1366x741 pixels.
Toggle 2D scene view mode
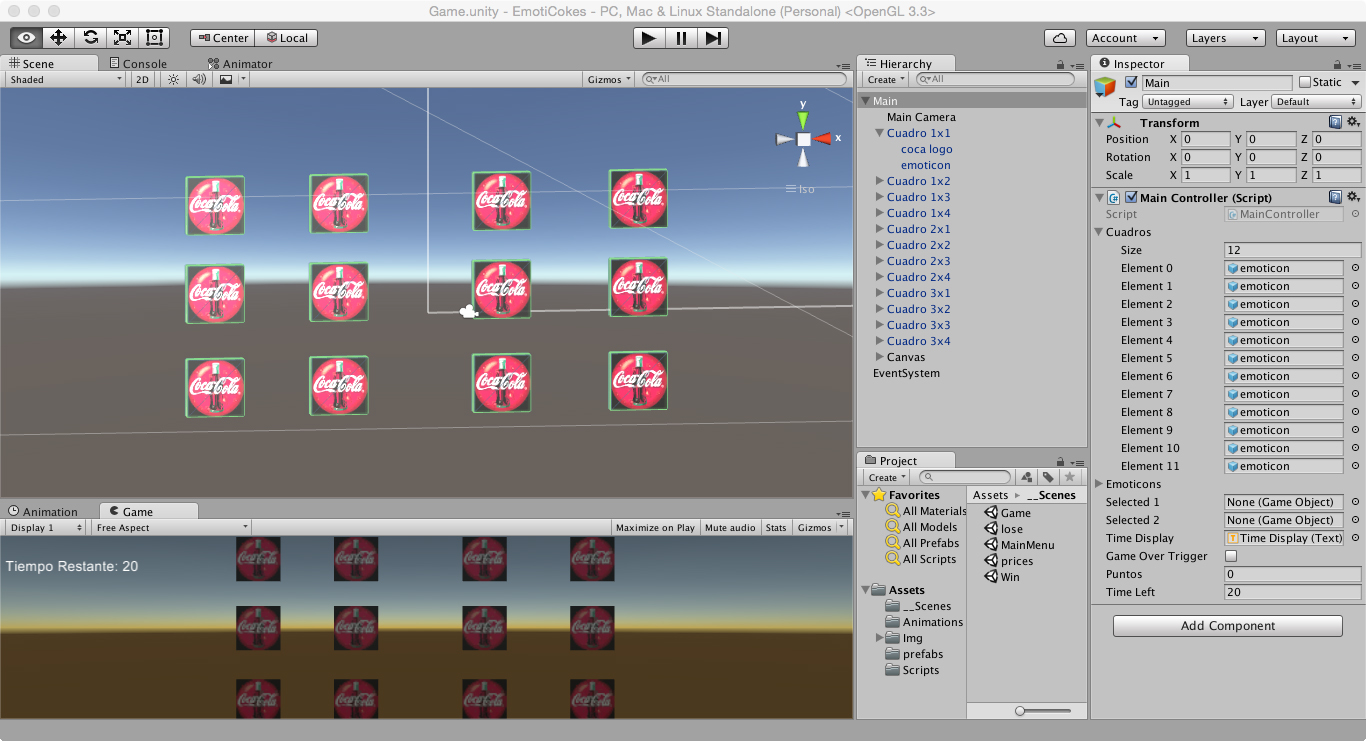(x=142, y=79)
